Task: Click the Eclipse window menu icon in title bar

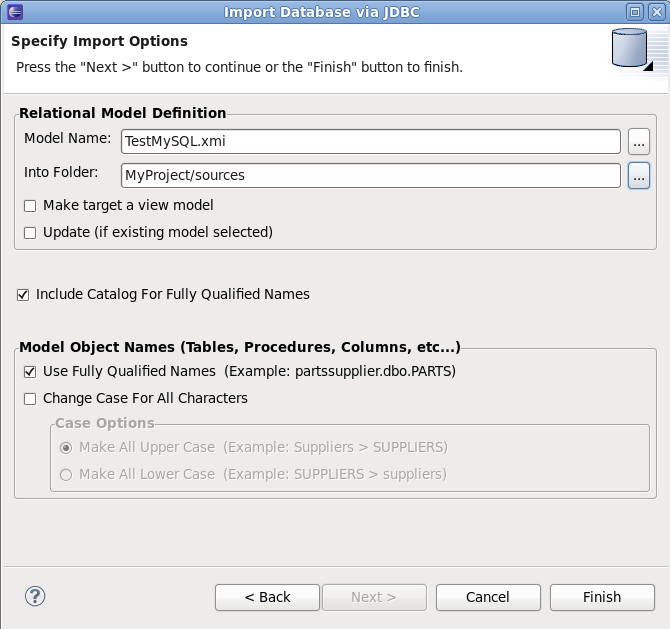Action: [11, 12]
